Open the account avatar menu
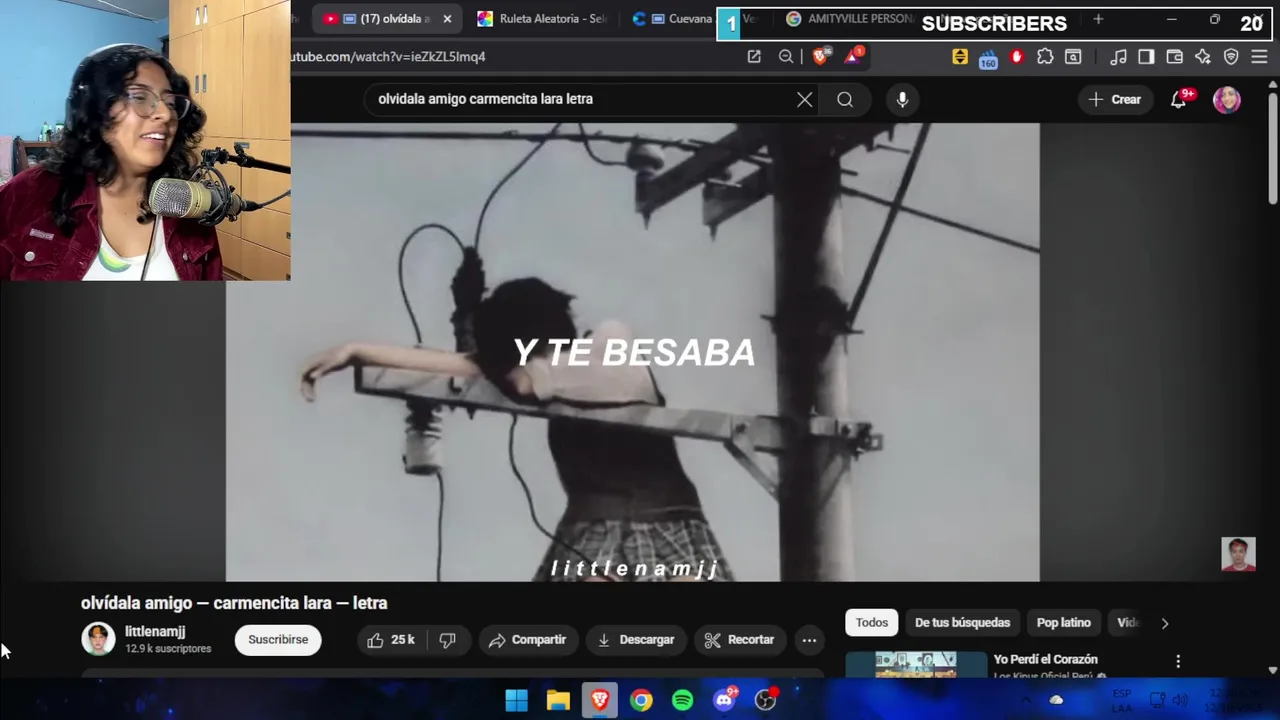Image resolution: width=1280 pixels, height=720 pixels. 1227,99
